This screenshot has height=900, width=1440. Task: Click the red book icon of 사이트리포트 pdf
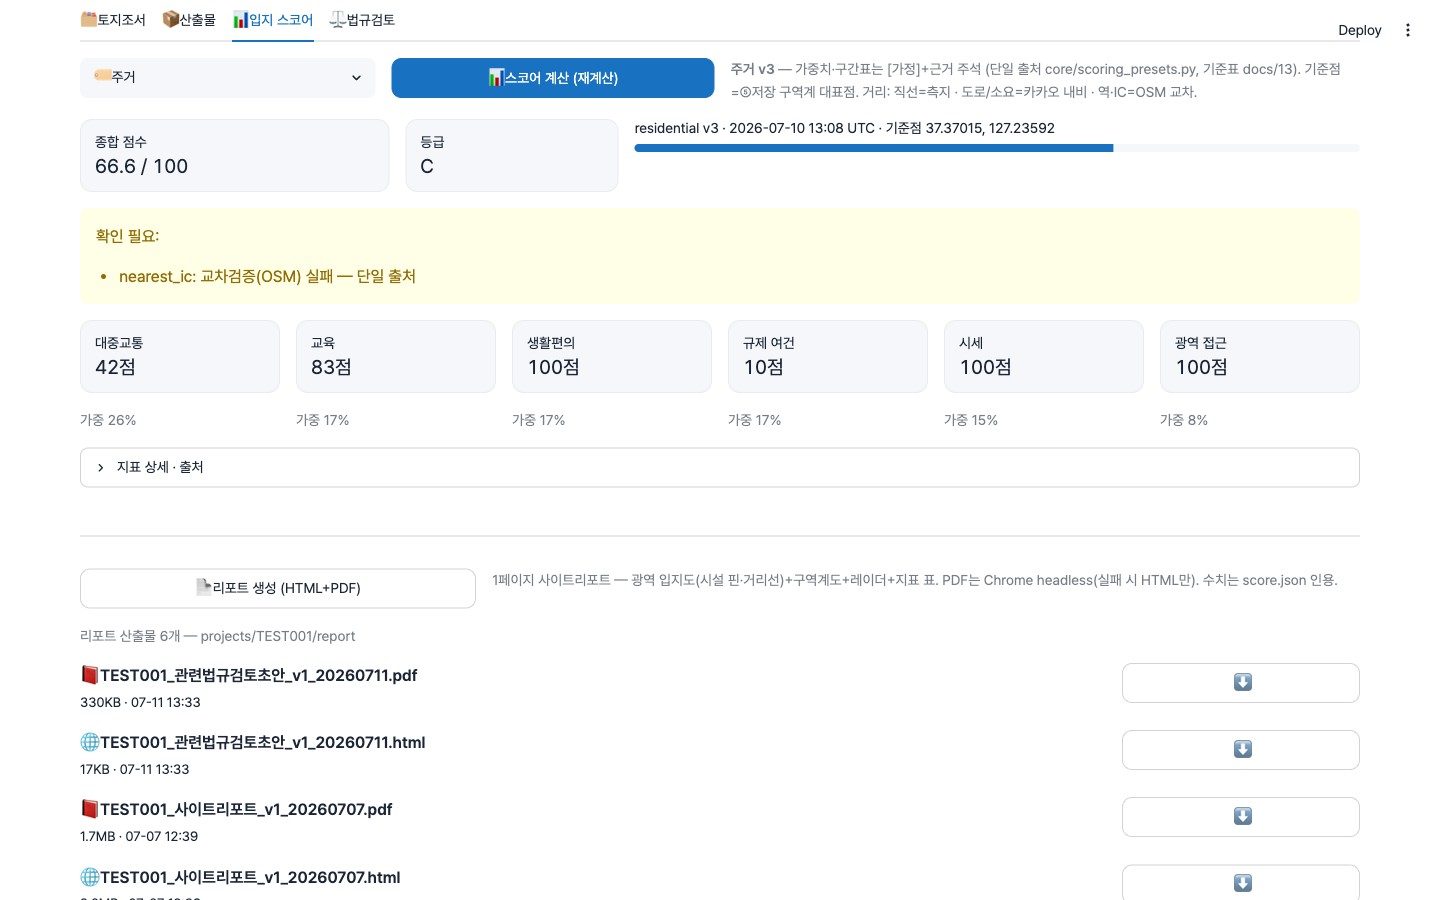click(90, 809)
